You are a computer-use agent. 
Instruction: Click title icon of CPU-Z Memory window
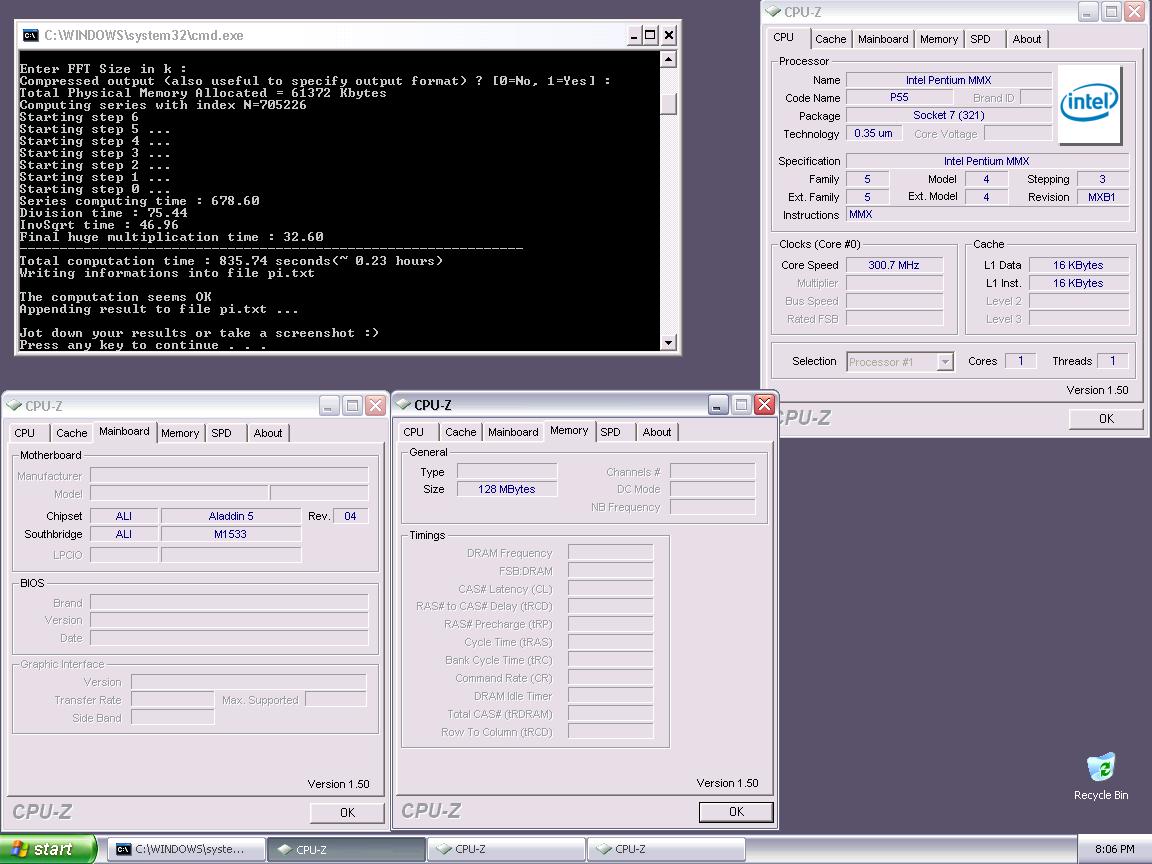[x=403, y=405]
